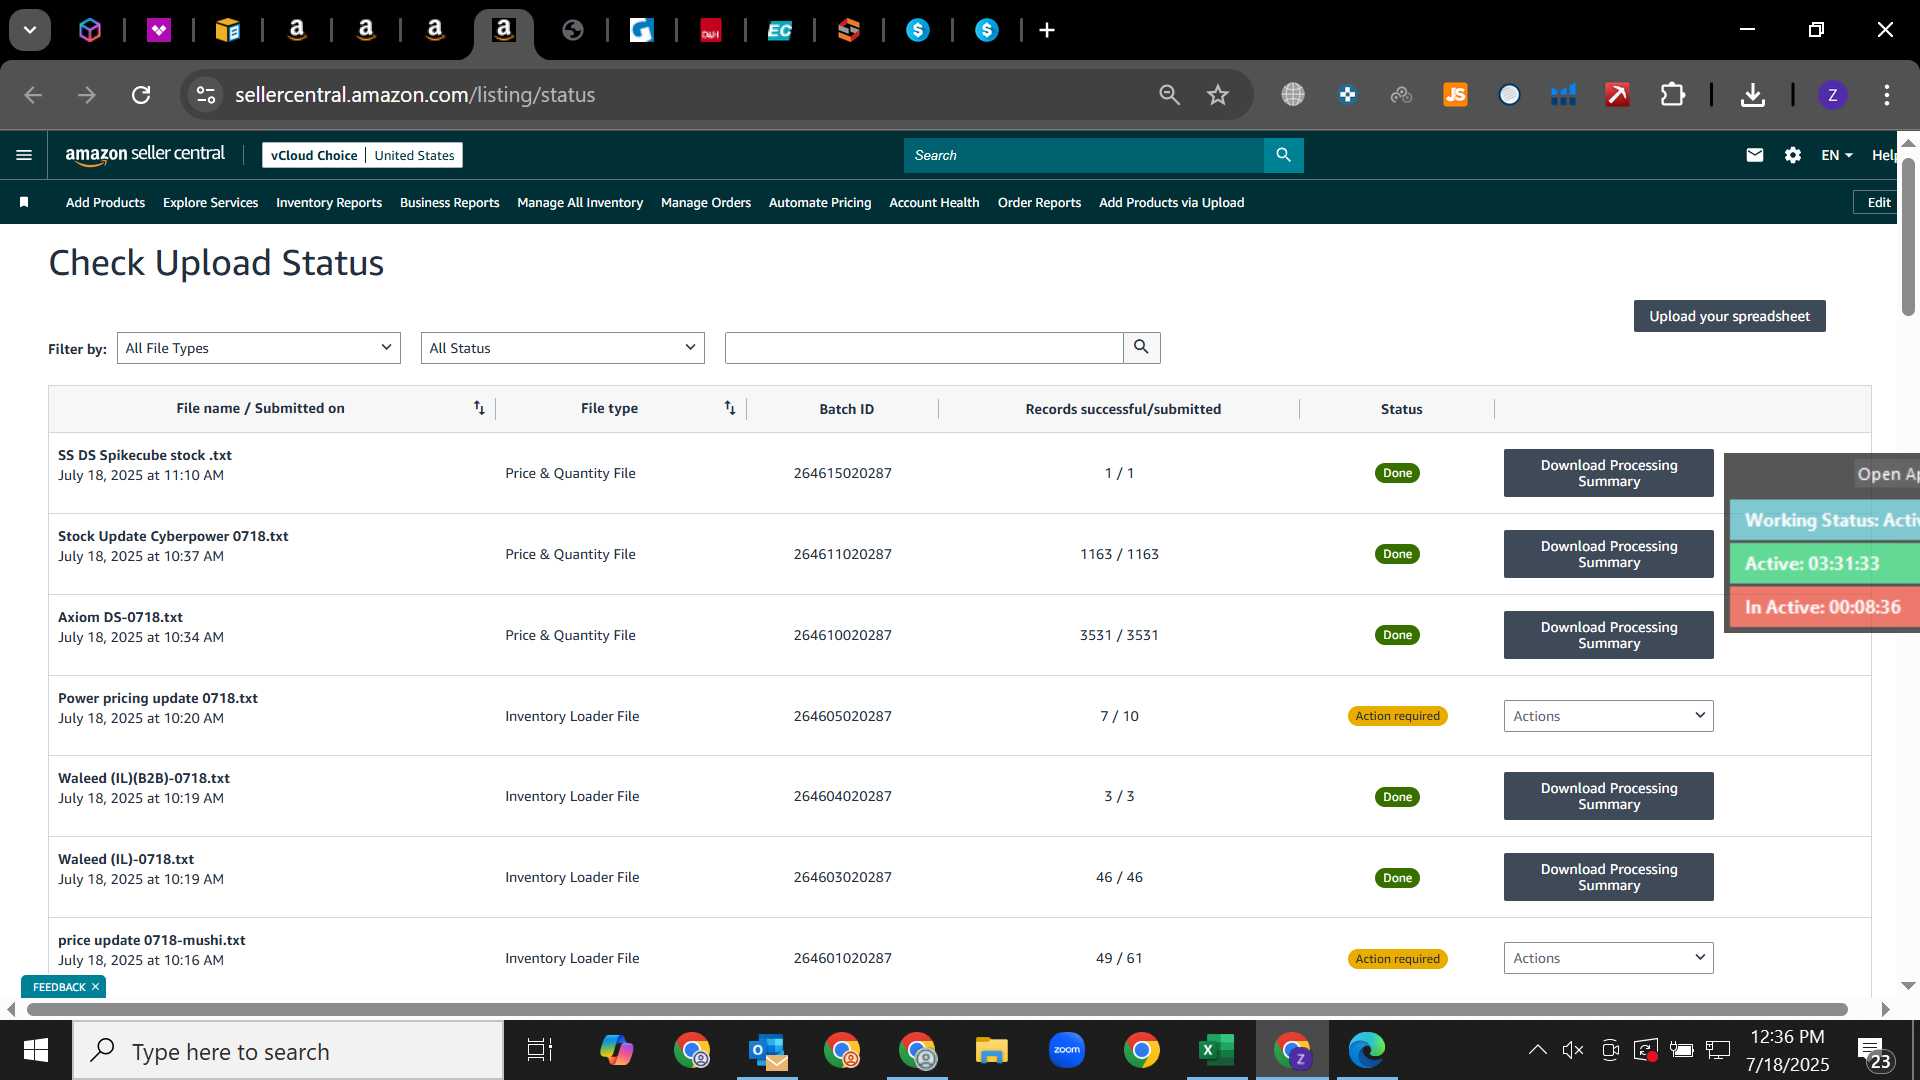This screenshot has height=1080, width=1920.
Task: Open the settings gear icon
Action: [x=1792, y=155]
